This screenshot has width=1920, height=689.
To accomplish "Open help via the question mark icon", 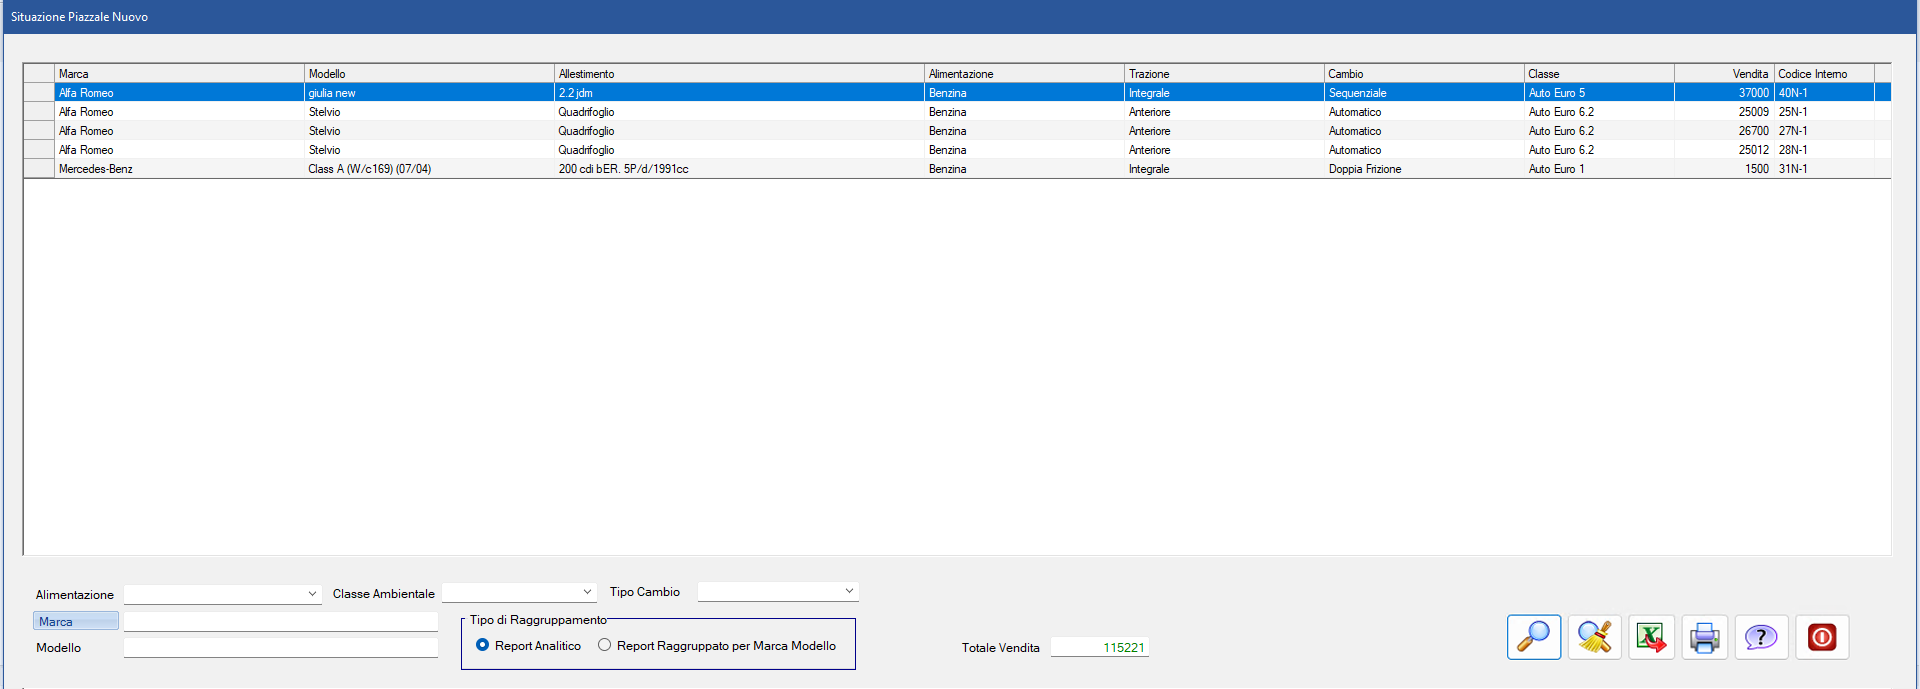I will (x=1760, y=637).
